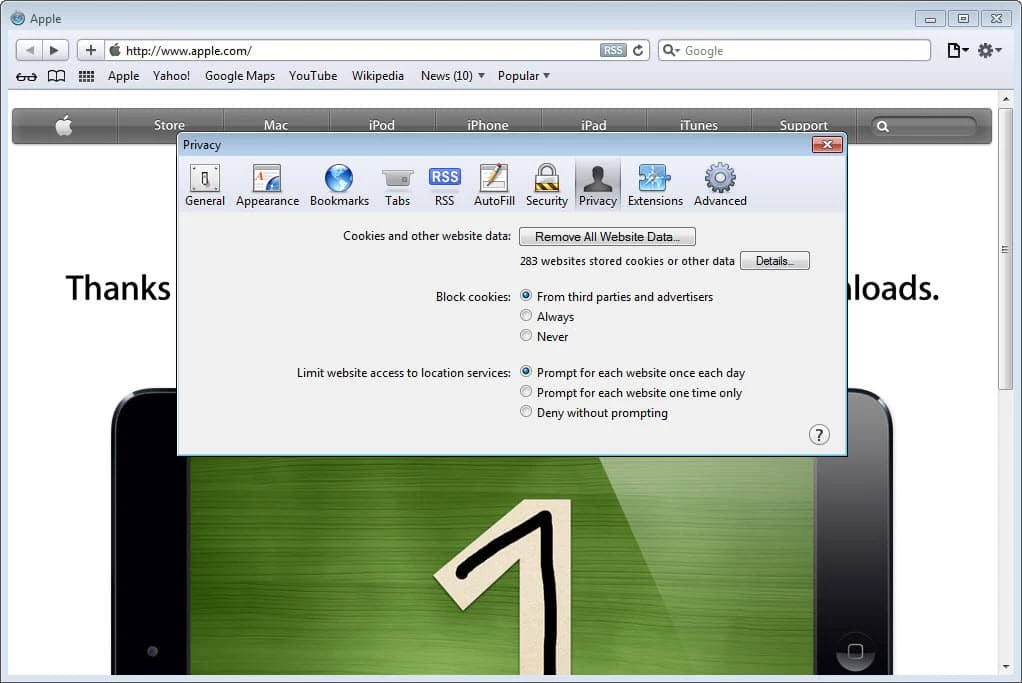This screenshot has width=1022, height=683.
Task: Open the Help question mark button
Action: tap(819, 434)
